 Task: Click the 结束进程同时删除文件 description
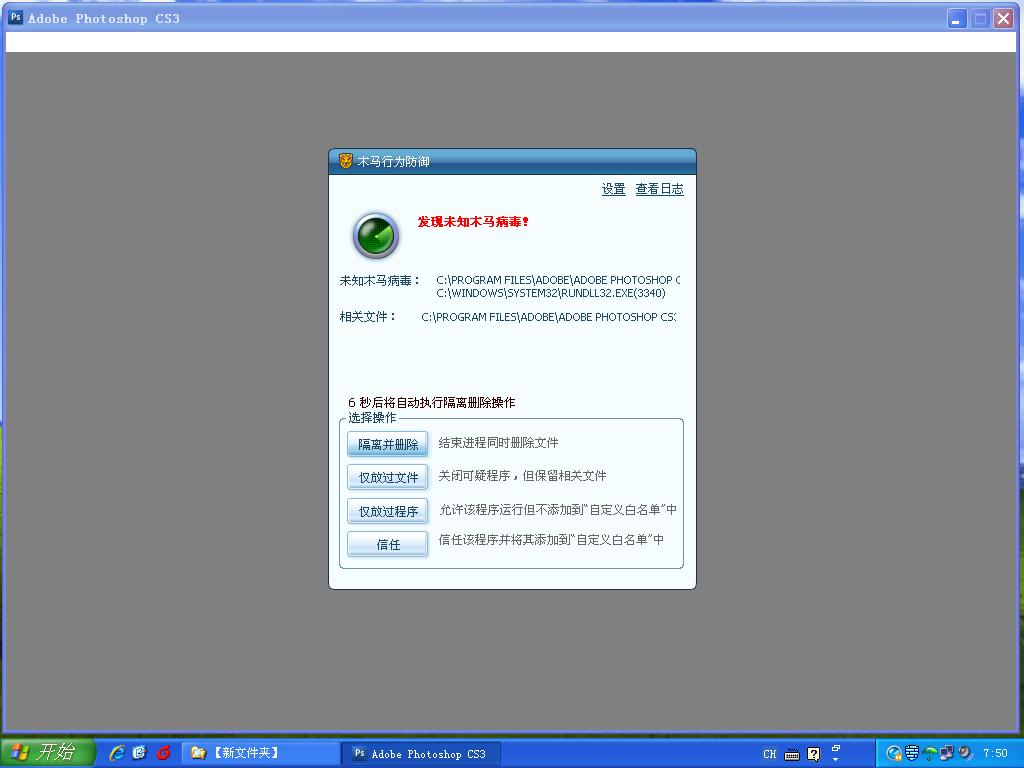[x=498, y=443]
